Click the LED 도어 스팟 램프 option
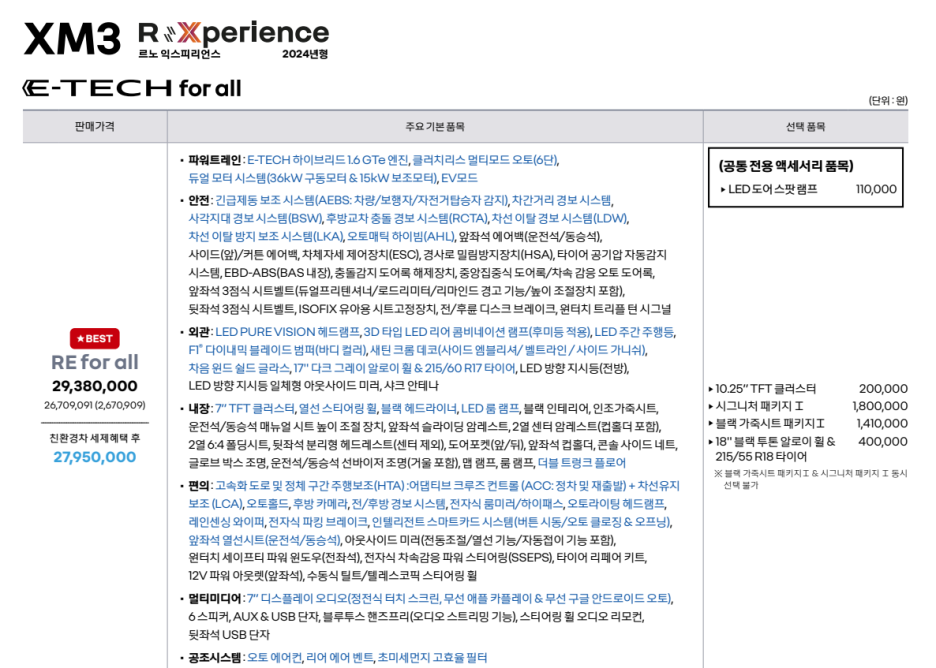936x668 pixels. [x=772, y=189]
